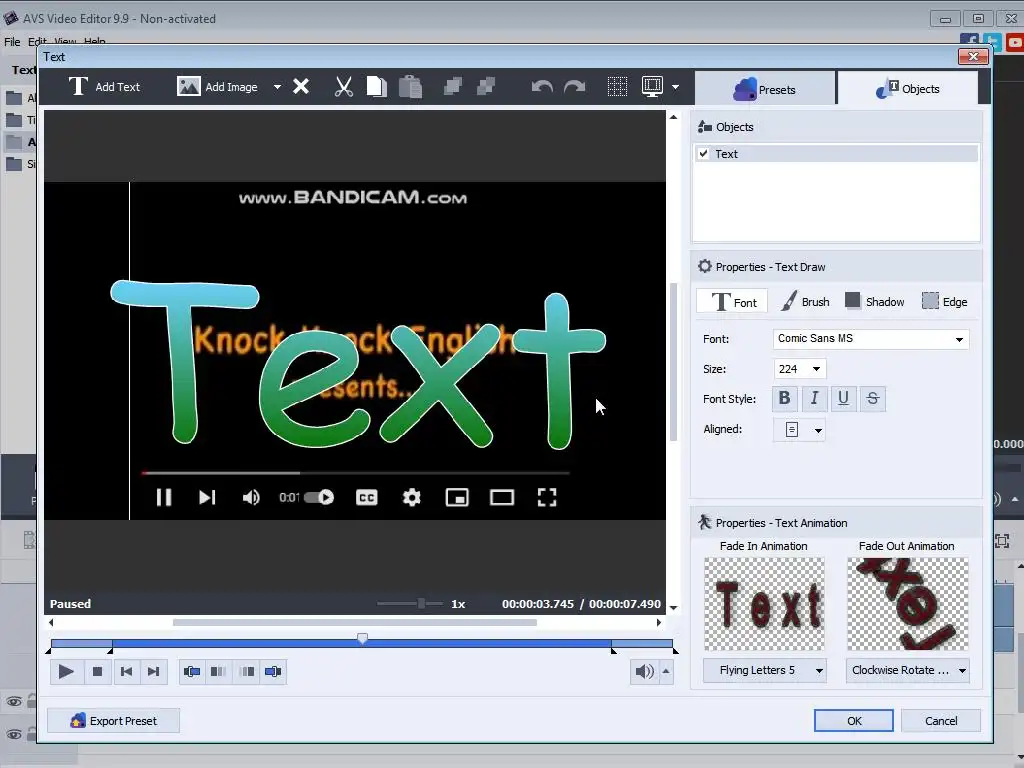
Task: Click the Send to Back icon
Action: point(486,87)
